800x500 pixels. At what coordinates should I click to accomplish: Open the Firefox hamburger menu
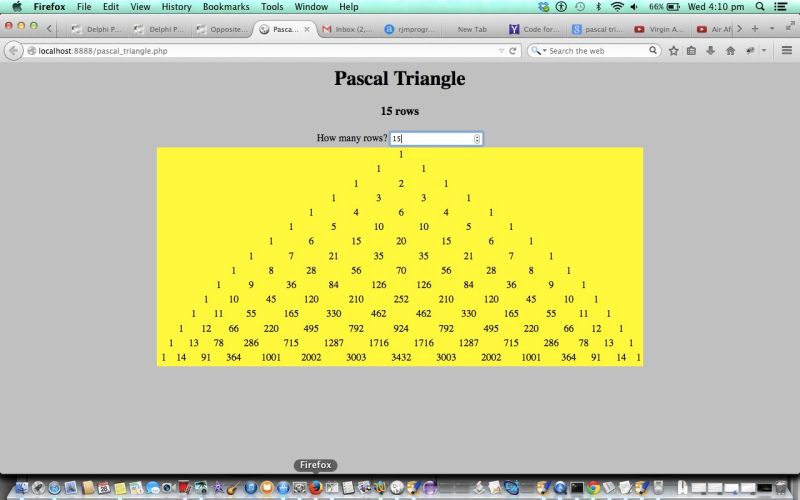tap(786, 50)
